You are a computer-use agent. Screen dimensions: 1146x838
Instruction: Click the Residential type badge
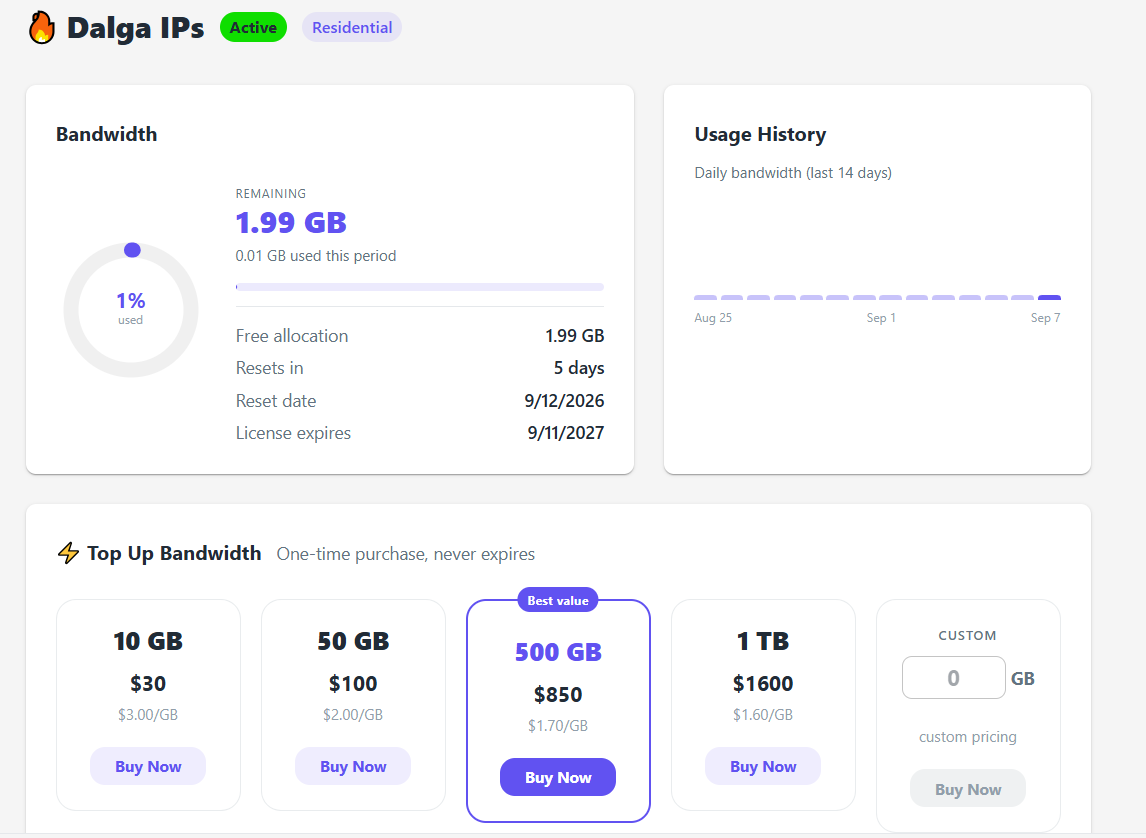click(352, 27)
